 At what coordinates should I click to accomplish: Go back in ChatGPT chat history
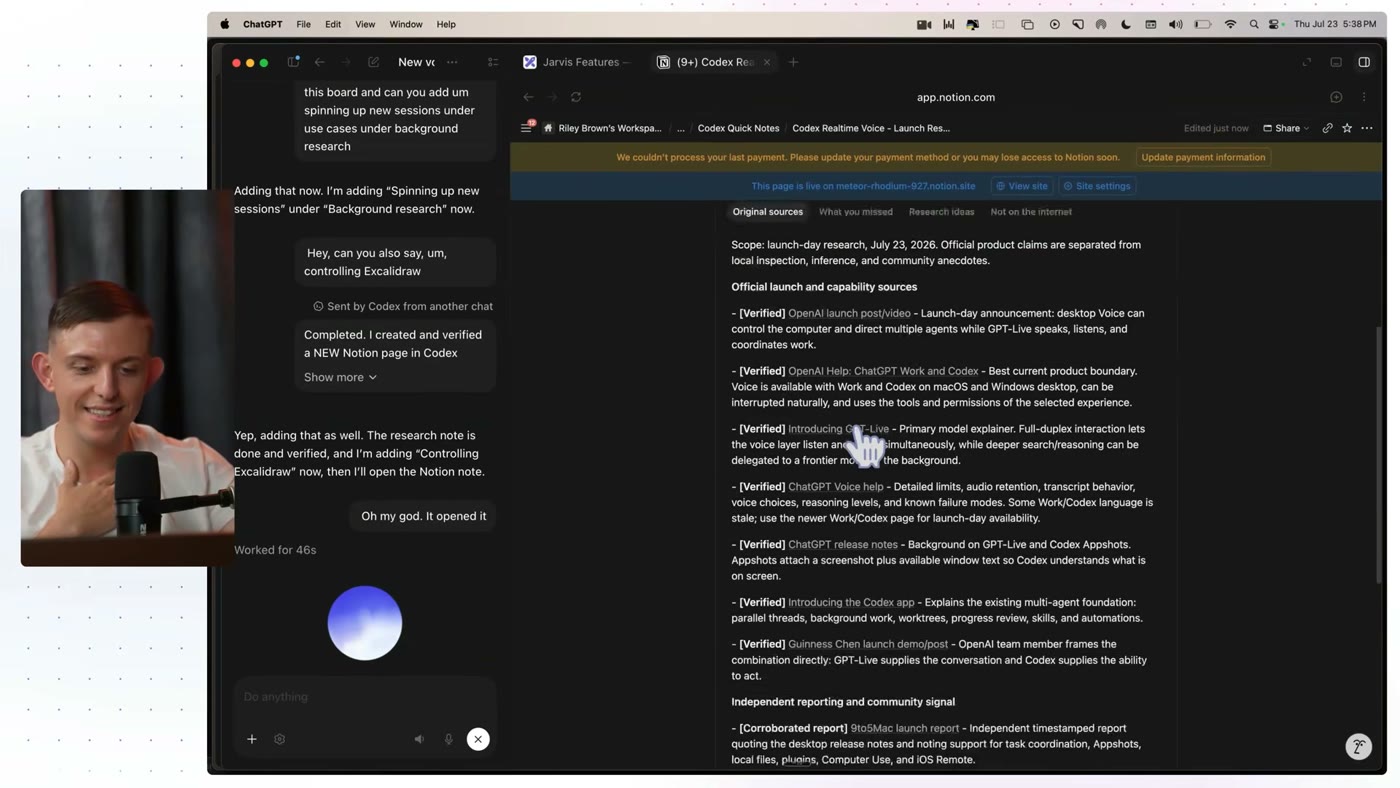(320, 62)
